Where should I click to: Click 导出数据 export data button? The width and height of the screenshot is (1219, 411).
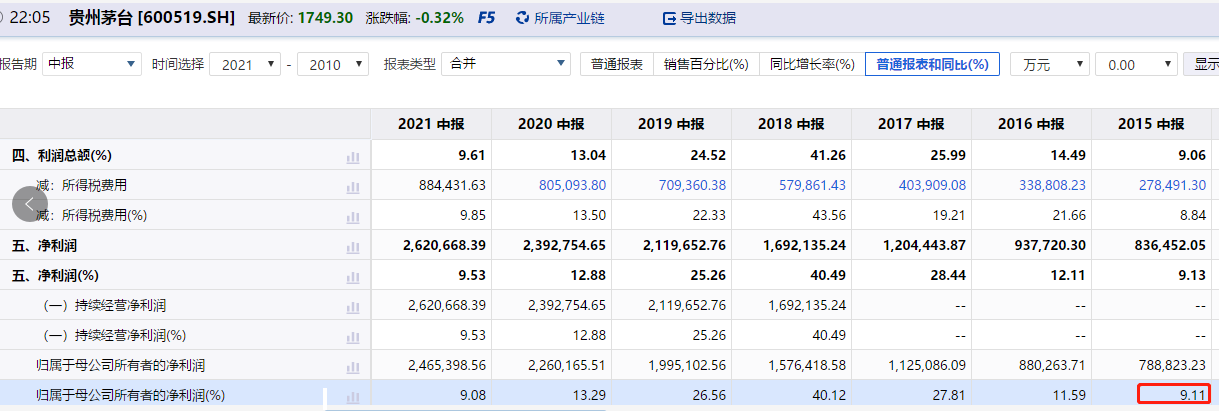click(x=699, y=18)
